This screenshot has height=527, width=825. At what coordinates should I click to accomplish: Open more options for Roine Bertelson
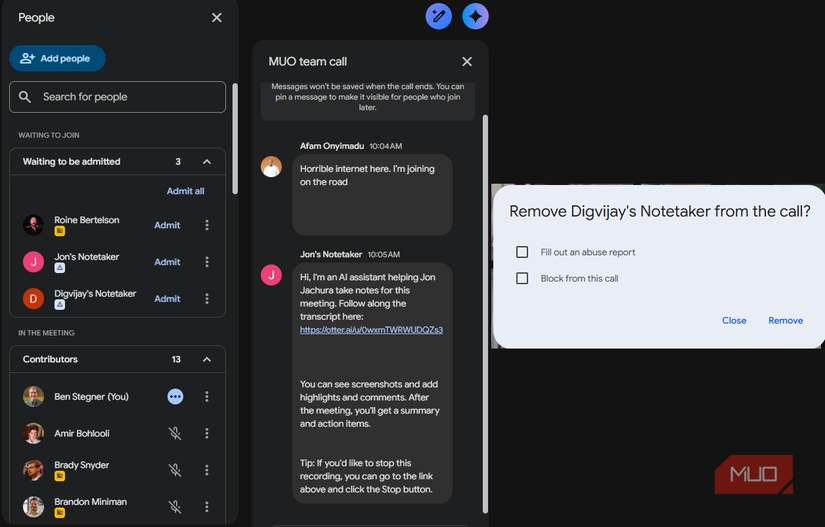(x=207, y=225)
